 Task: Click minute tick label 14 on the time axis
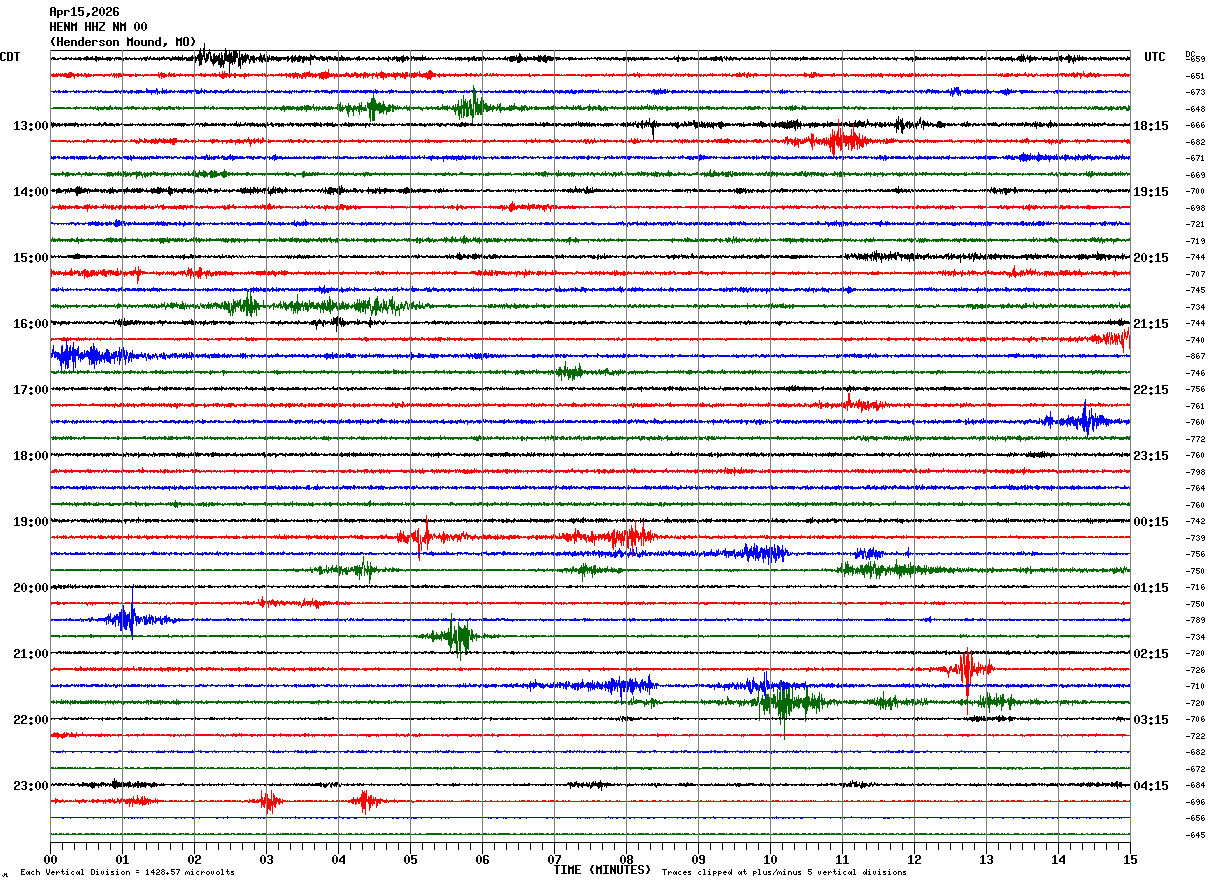tap(1058, 860)
